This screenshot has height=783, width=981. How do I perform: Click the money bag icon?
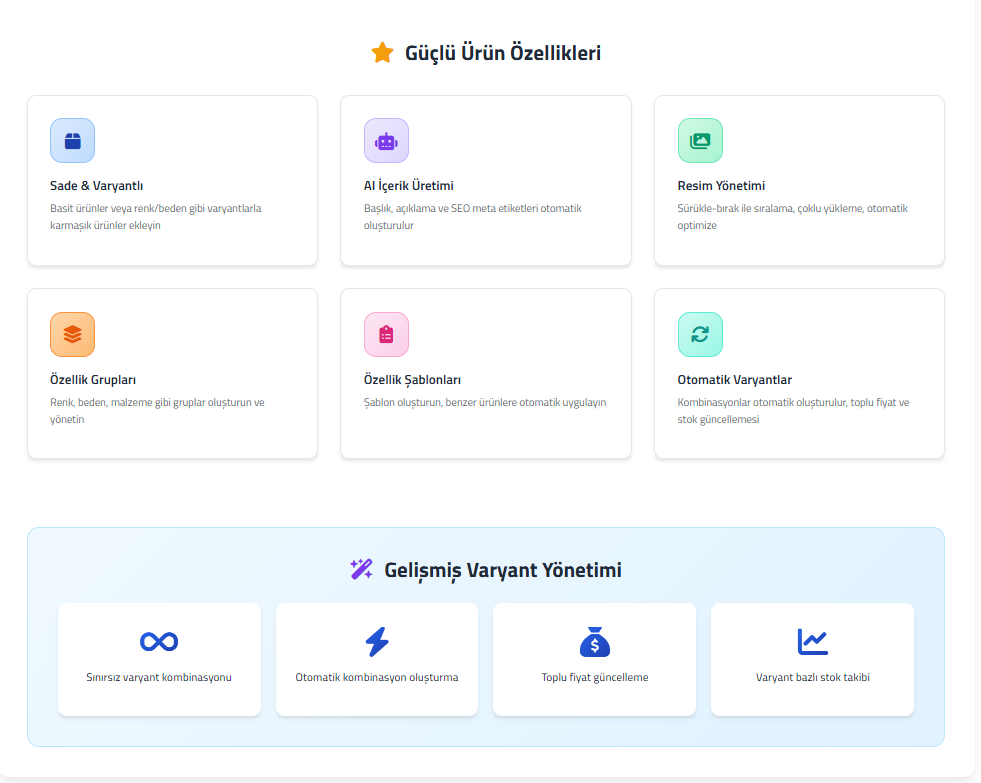(594, 641)
